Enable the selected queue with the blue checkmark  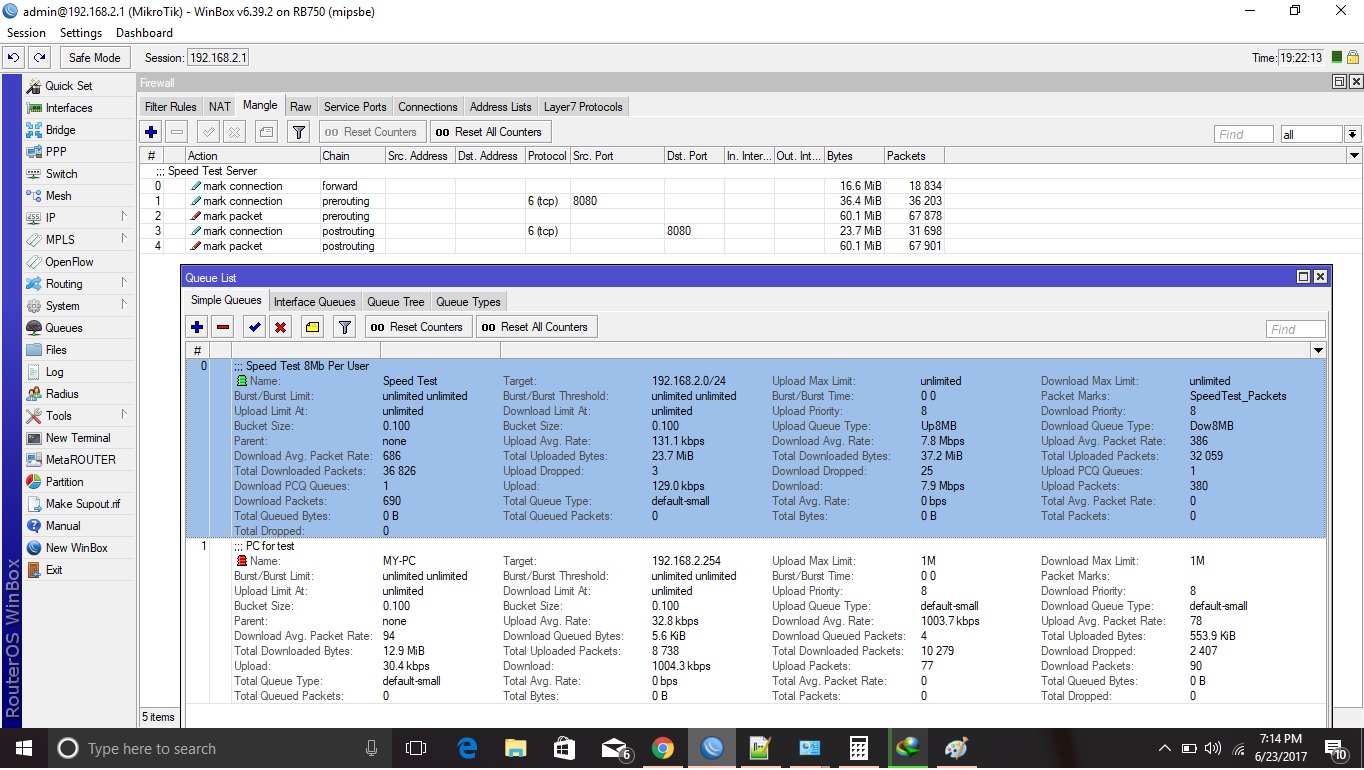(x=253, y=327)
